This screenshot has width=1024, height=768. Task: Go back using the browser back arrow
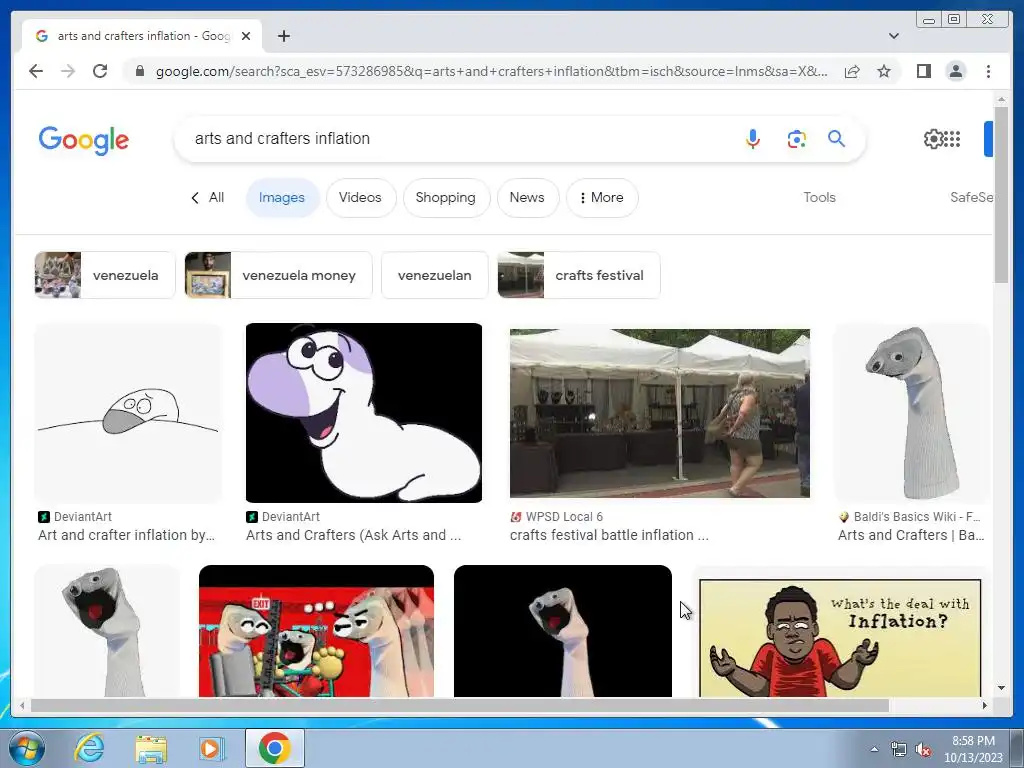click(36, 71)
